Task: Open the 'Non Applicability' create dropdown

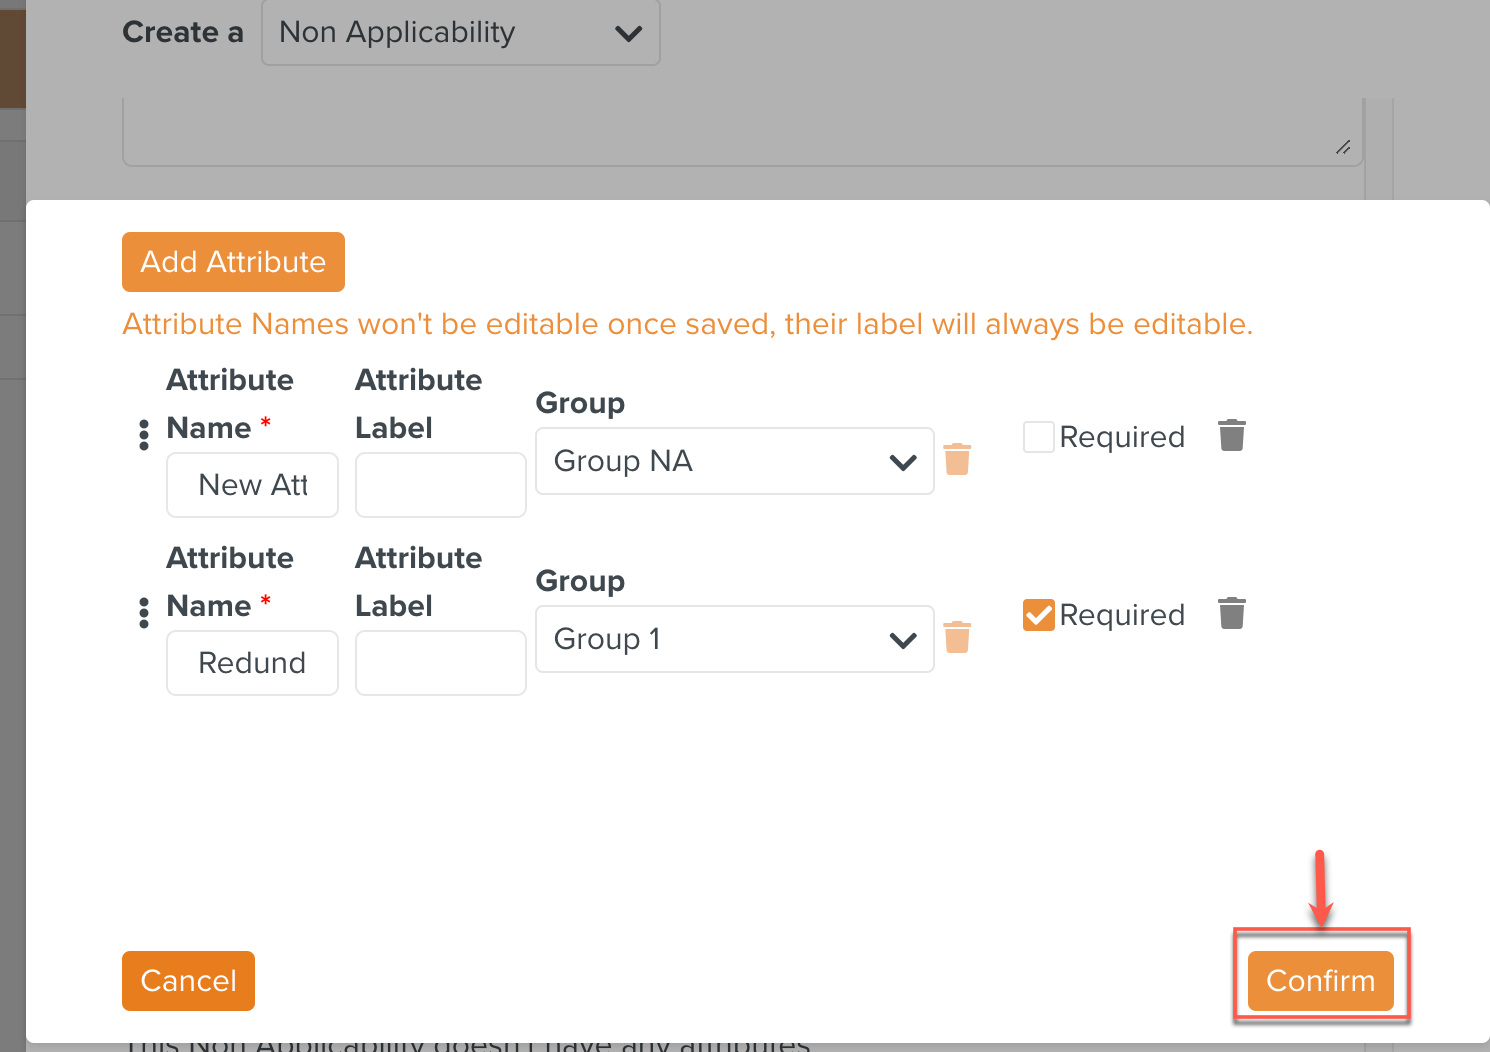Action: pos(460,33)
